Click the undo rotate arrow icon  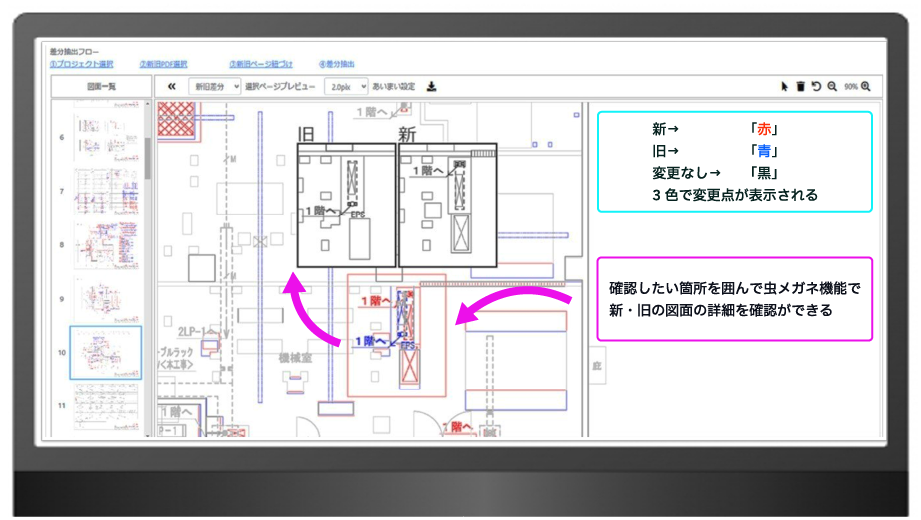[x=816, y=86]
